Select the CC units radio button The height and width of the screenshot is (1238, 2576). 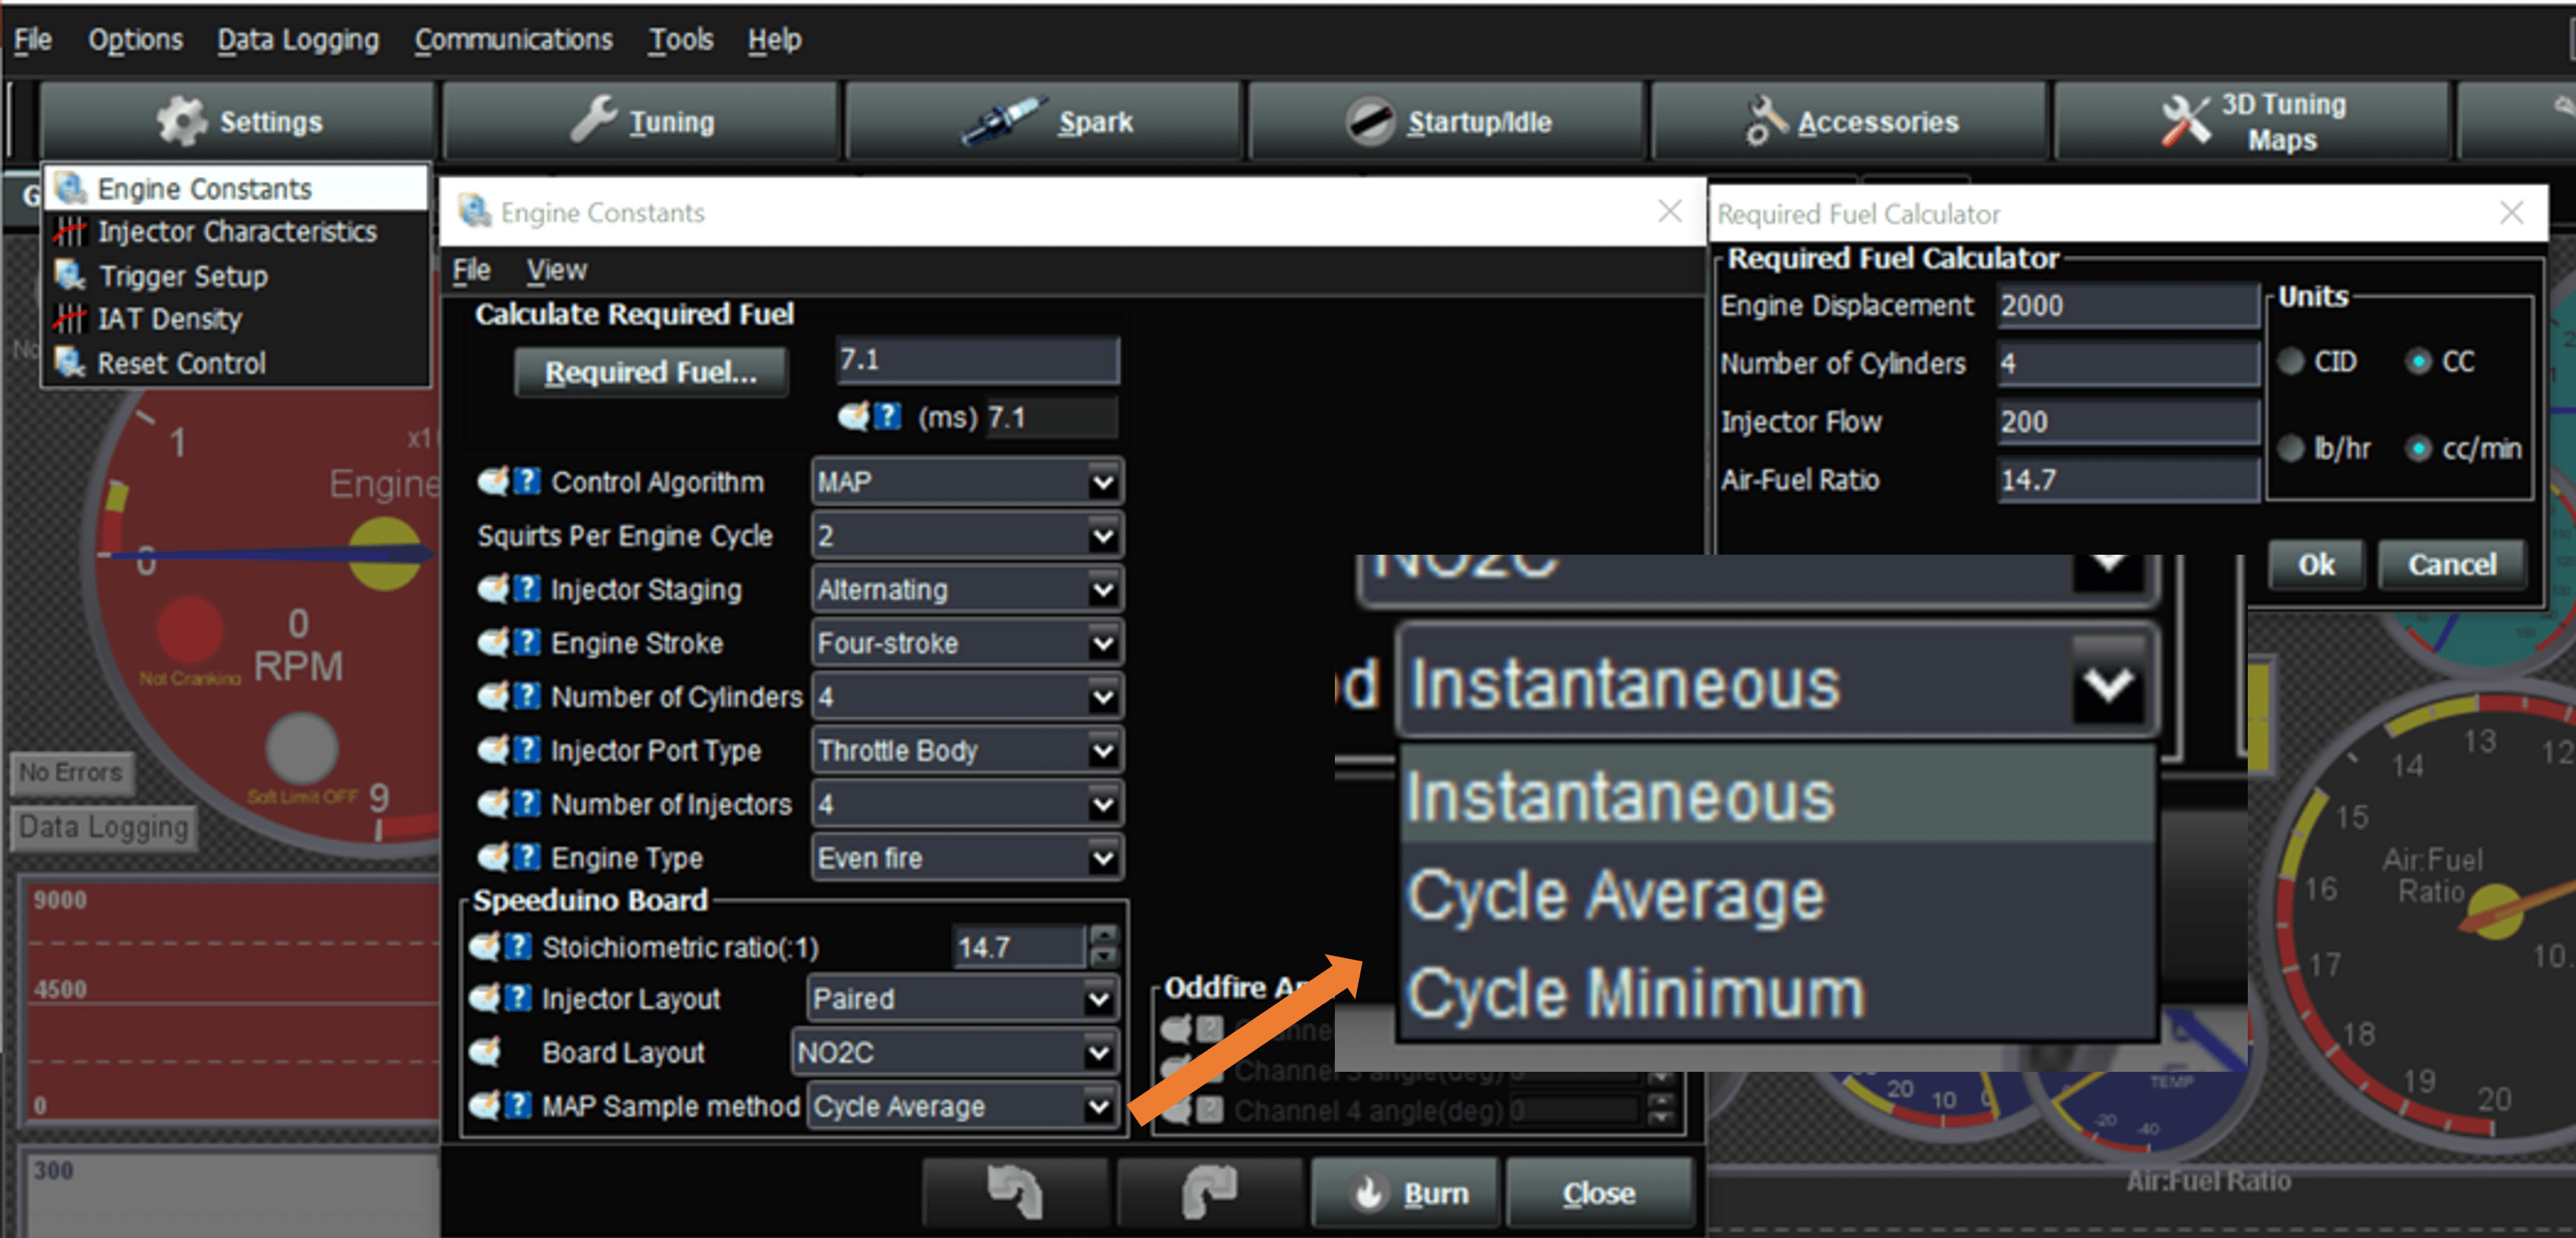[x=2418, y=361]
